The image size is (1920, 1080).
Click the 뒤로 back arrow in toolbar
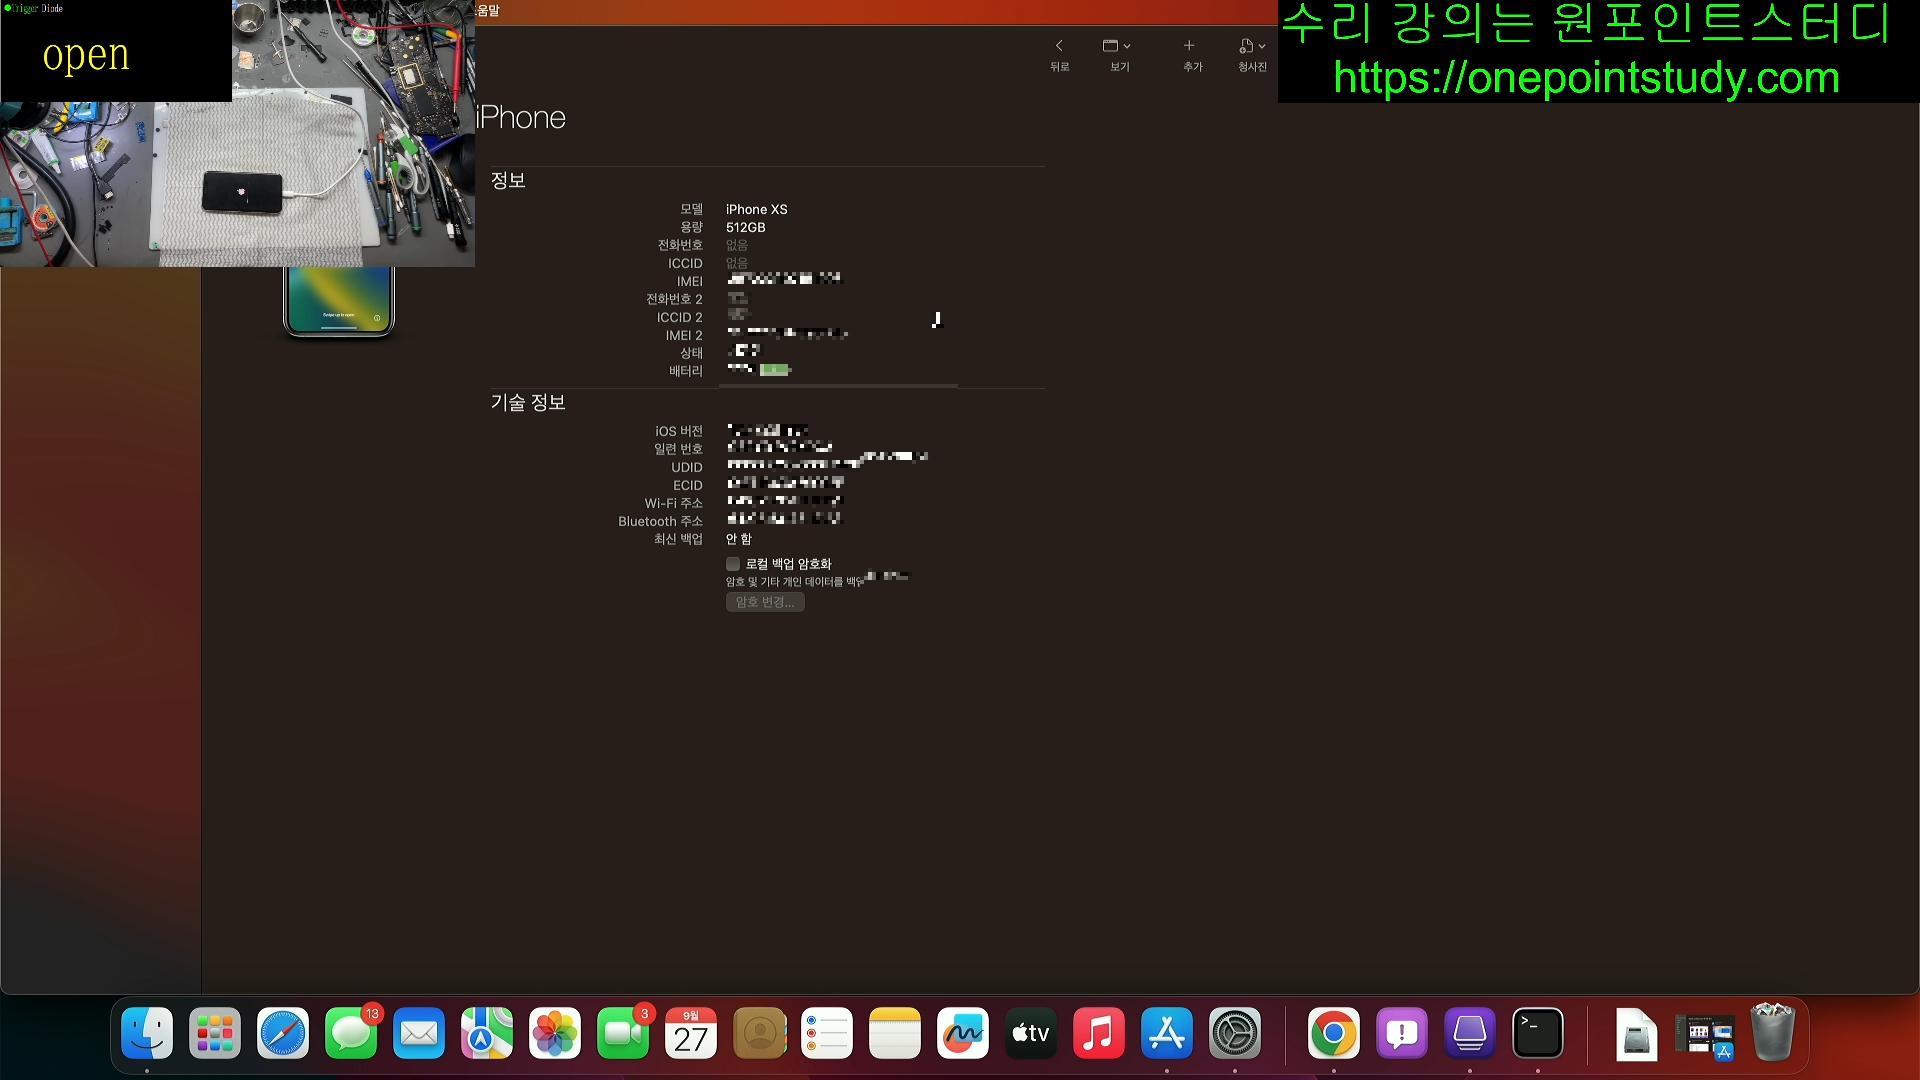coord(1059,47)
